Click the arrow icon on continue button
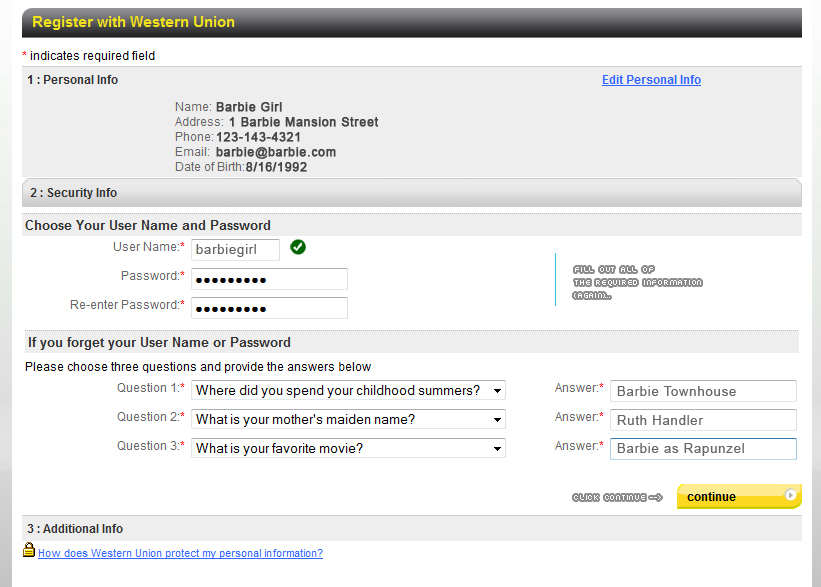The image size is (821, 587). [791, 495]
